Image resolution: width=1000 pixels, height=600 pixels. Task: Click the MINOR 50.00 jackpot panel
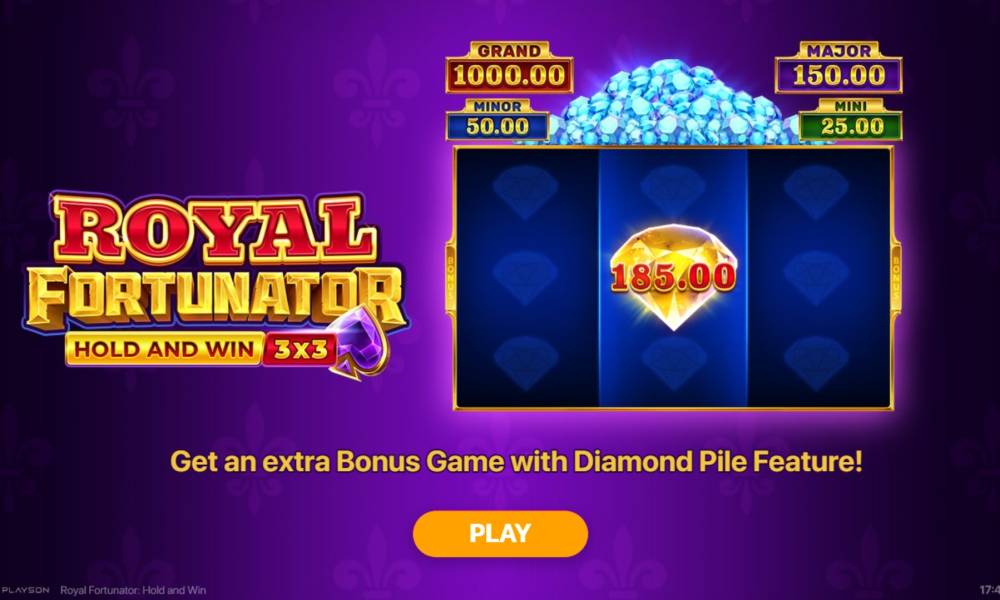497,119
